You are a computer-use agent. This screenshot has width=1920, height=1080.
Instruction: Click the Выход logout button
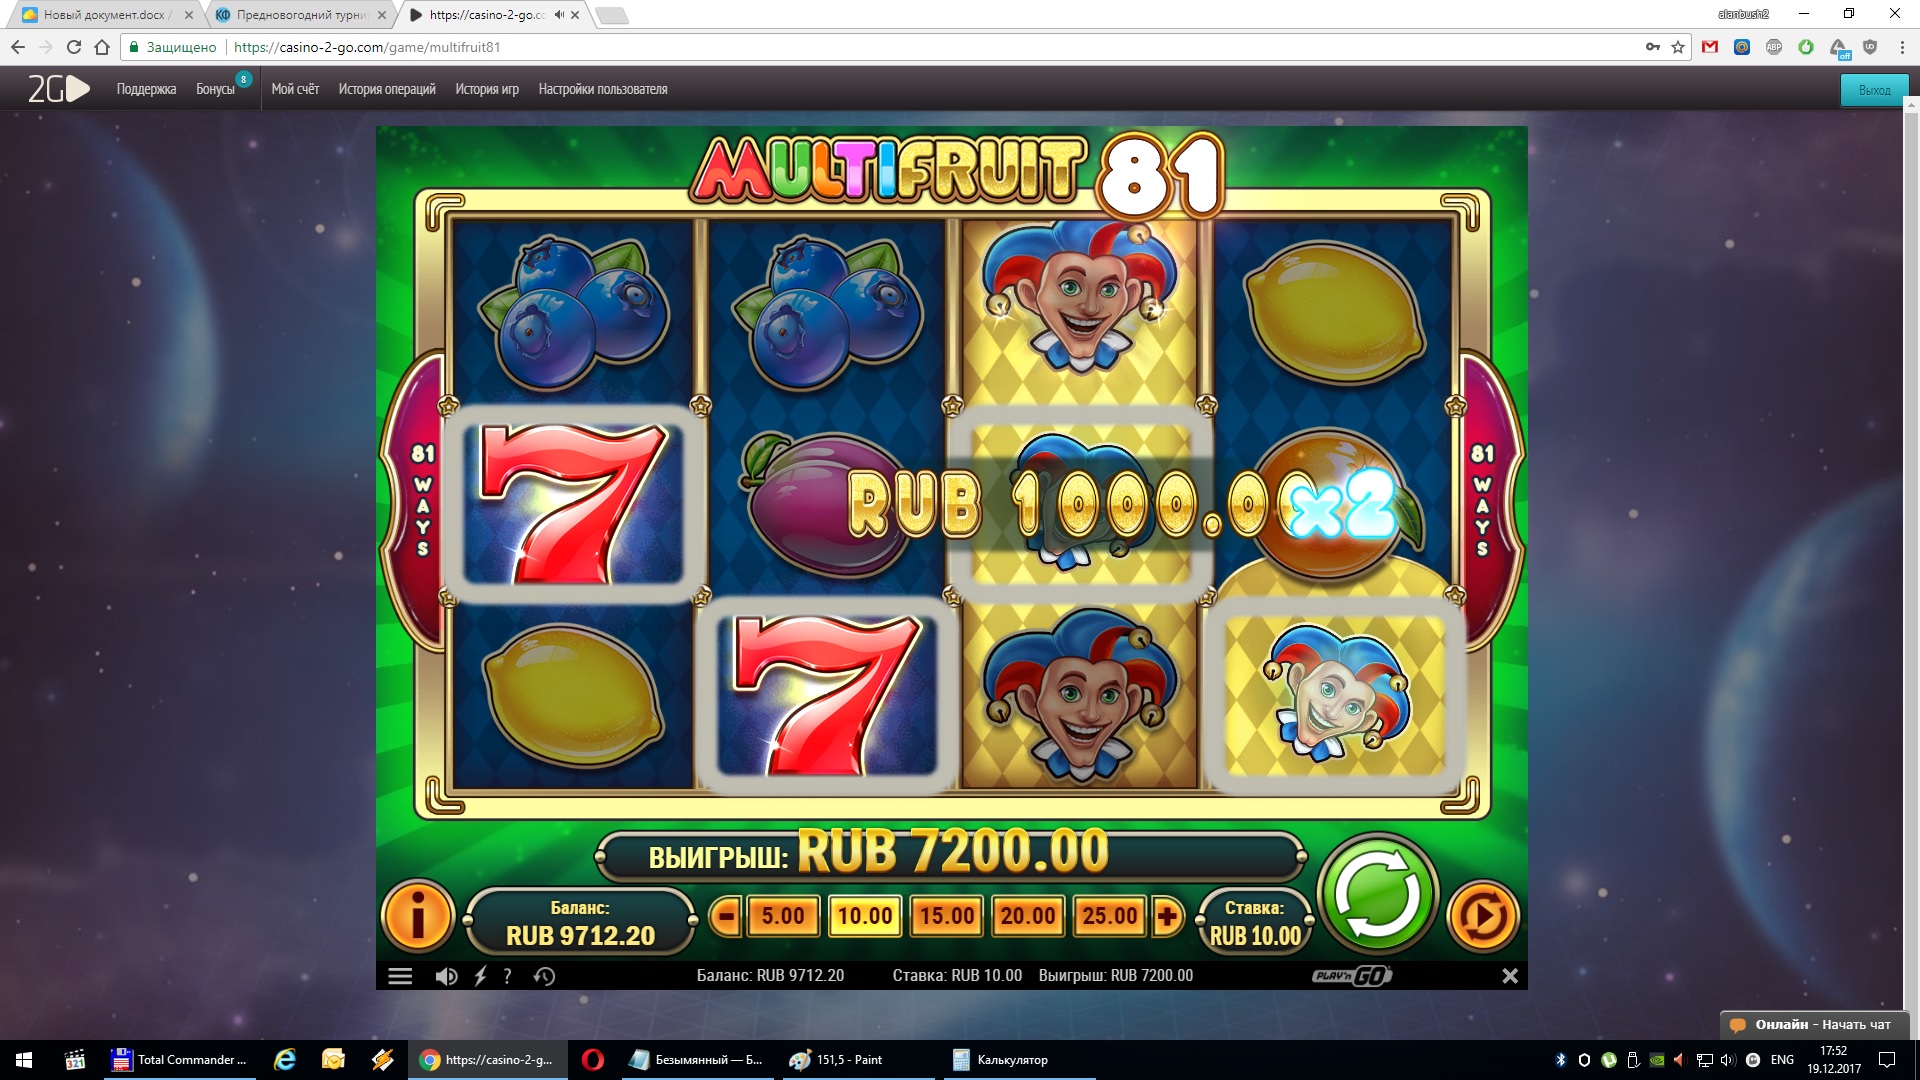click(1874, 90)
